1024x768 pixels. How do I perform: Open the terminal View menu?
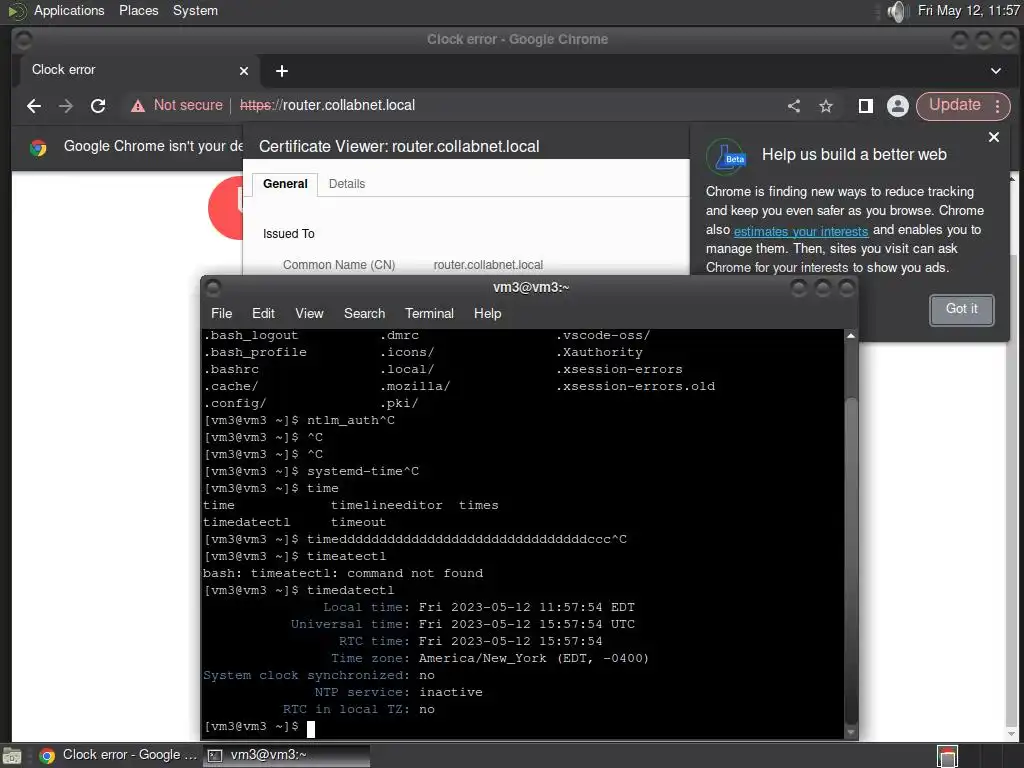coord(309,313)
